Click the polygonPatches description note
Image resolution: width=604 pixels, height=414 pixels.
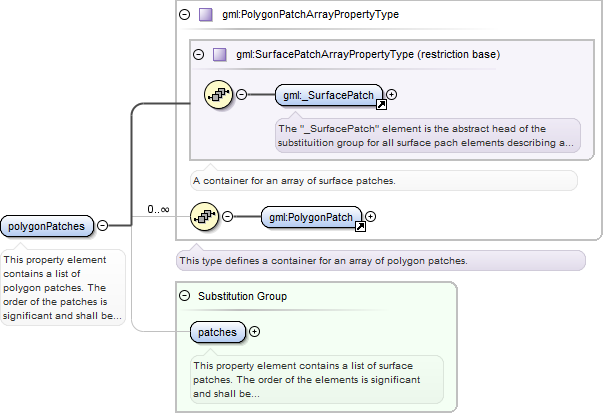coord(62,288)
